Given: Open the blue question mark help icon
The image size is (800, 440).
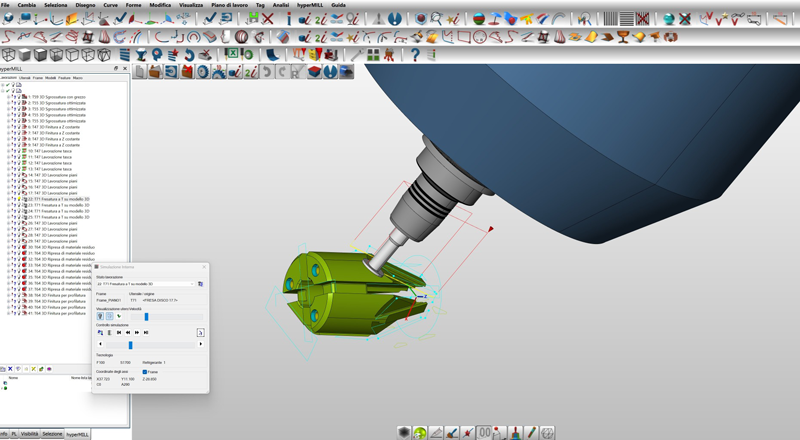Looking at the screenshot, I should coord(415,55).
